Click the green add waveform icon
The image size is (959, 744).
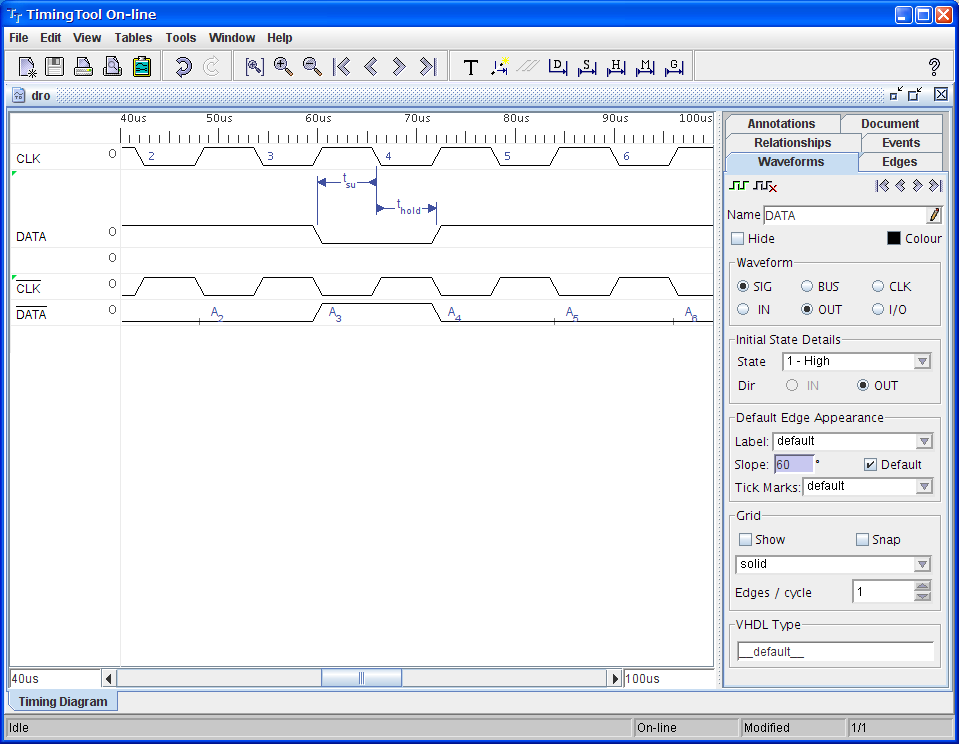739,185
